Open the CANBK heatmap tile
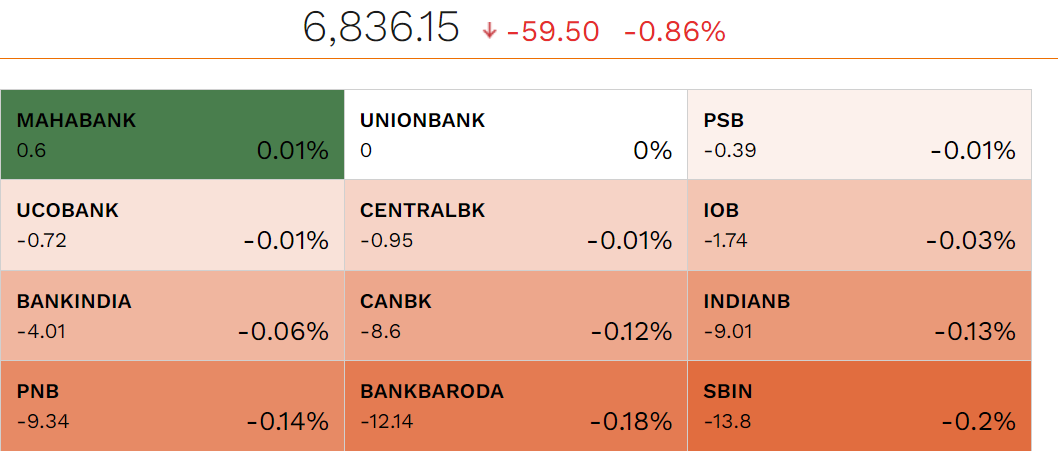The image size is (1058, 451). click(515, 315)
